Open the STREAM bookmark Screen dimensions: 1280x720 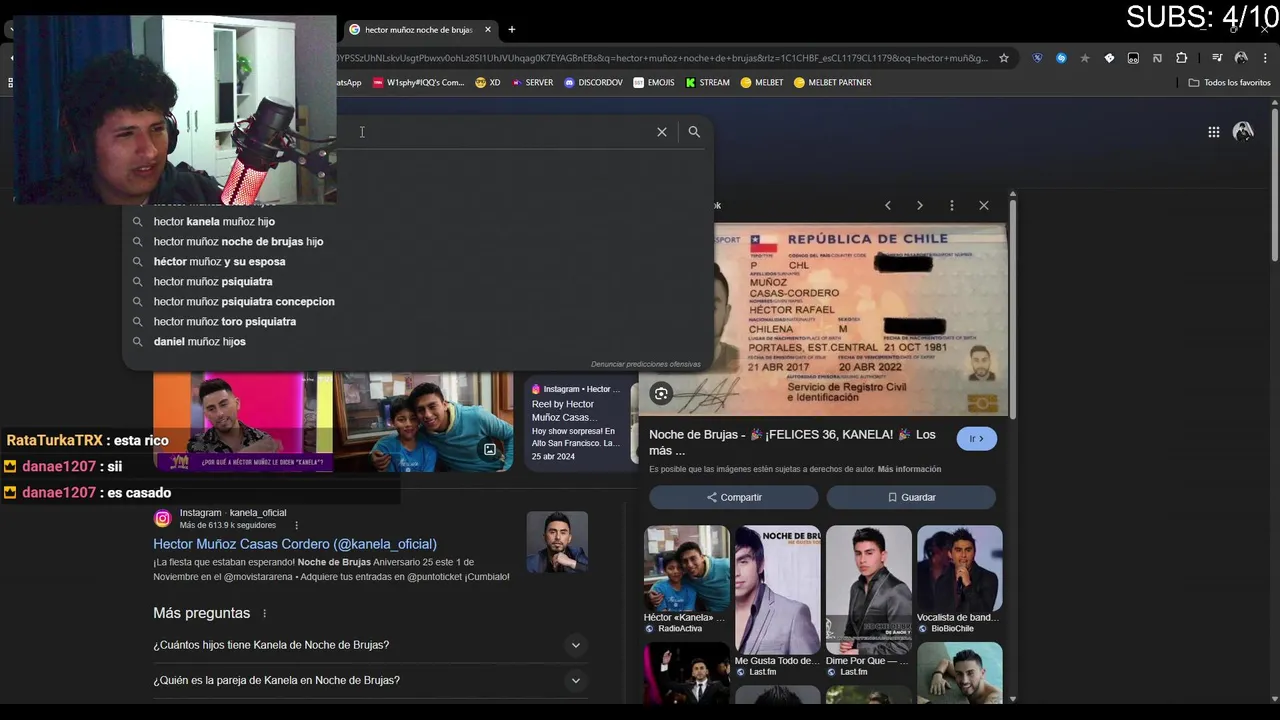(x=707, y=83)
